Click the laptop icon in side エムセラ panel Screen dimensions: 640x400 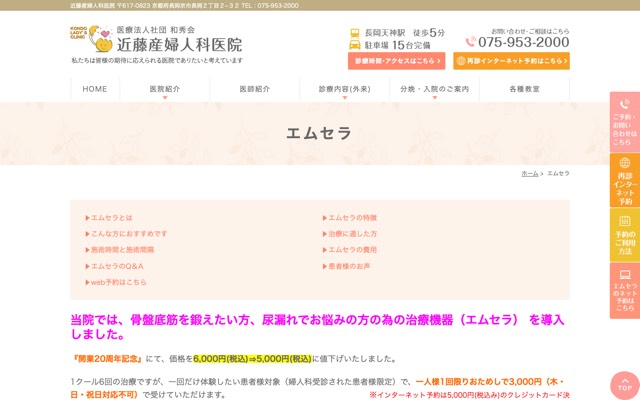[x=624, y=274]
